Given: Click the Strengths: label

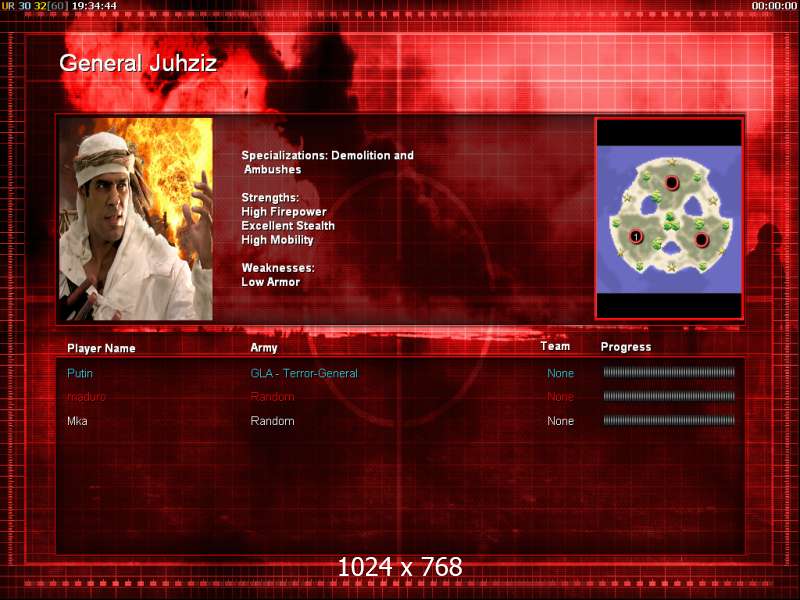Looking at the screenshot, I should click(270, 197).
